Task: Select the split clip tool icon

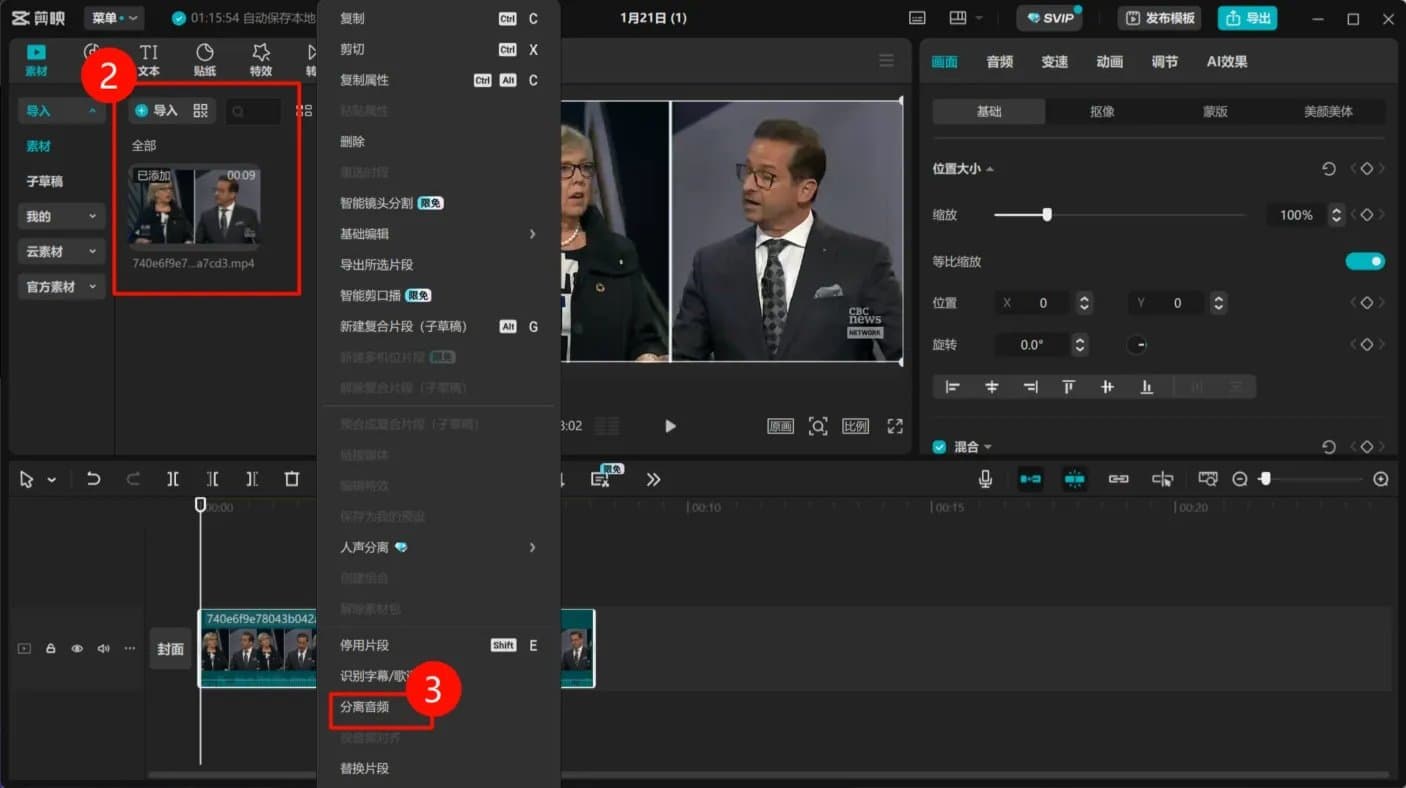Action: point(173,480)
